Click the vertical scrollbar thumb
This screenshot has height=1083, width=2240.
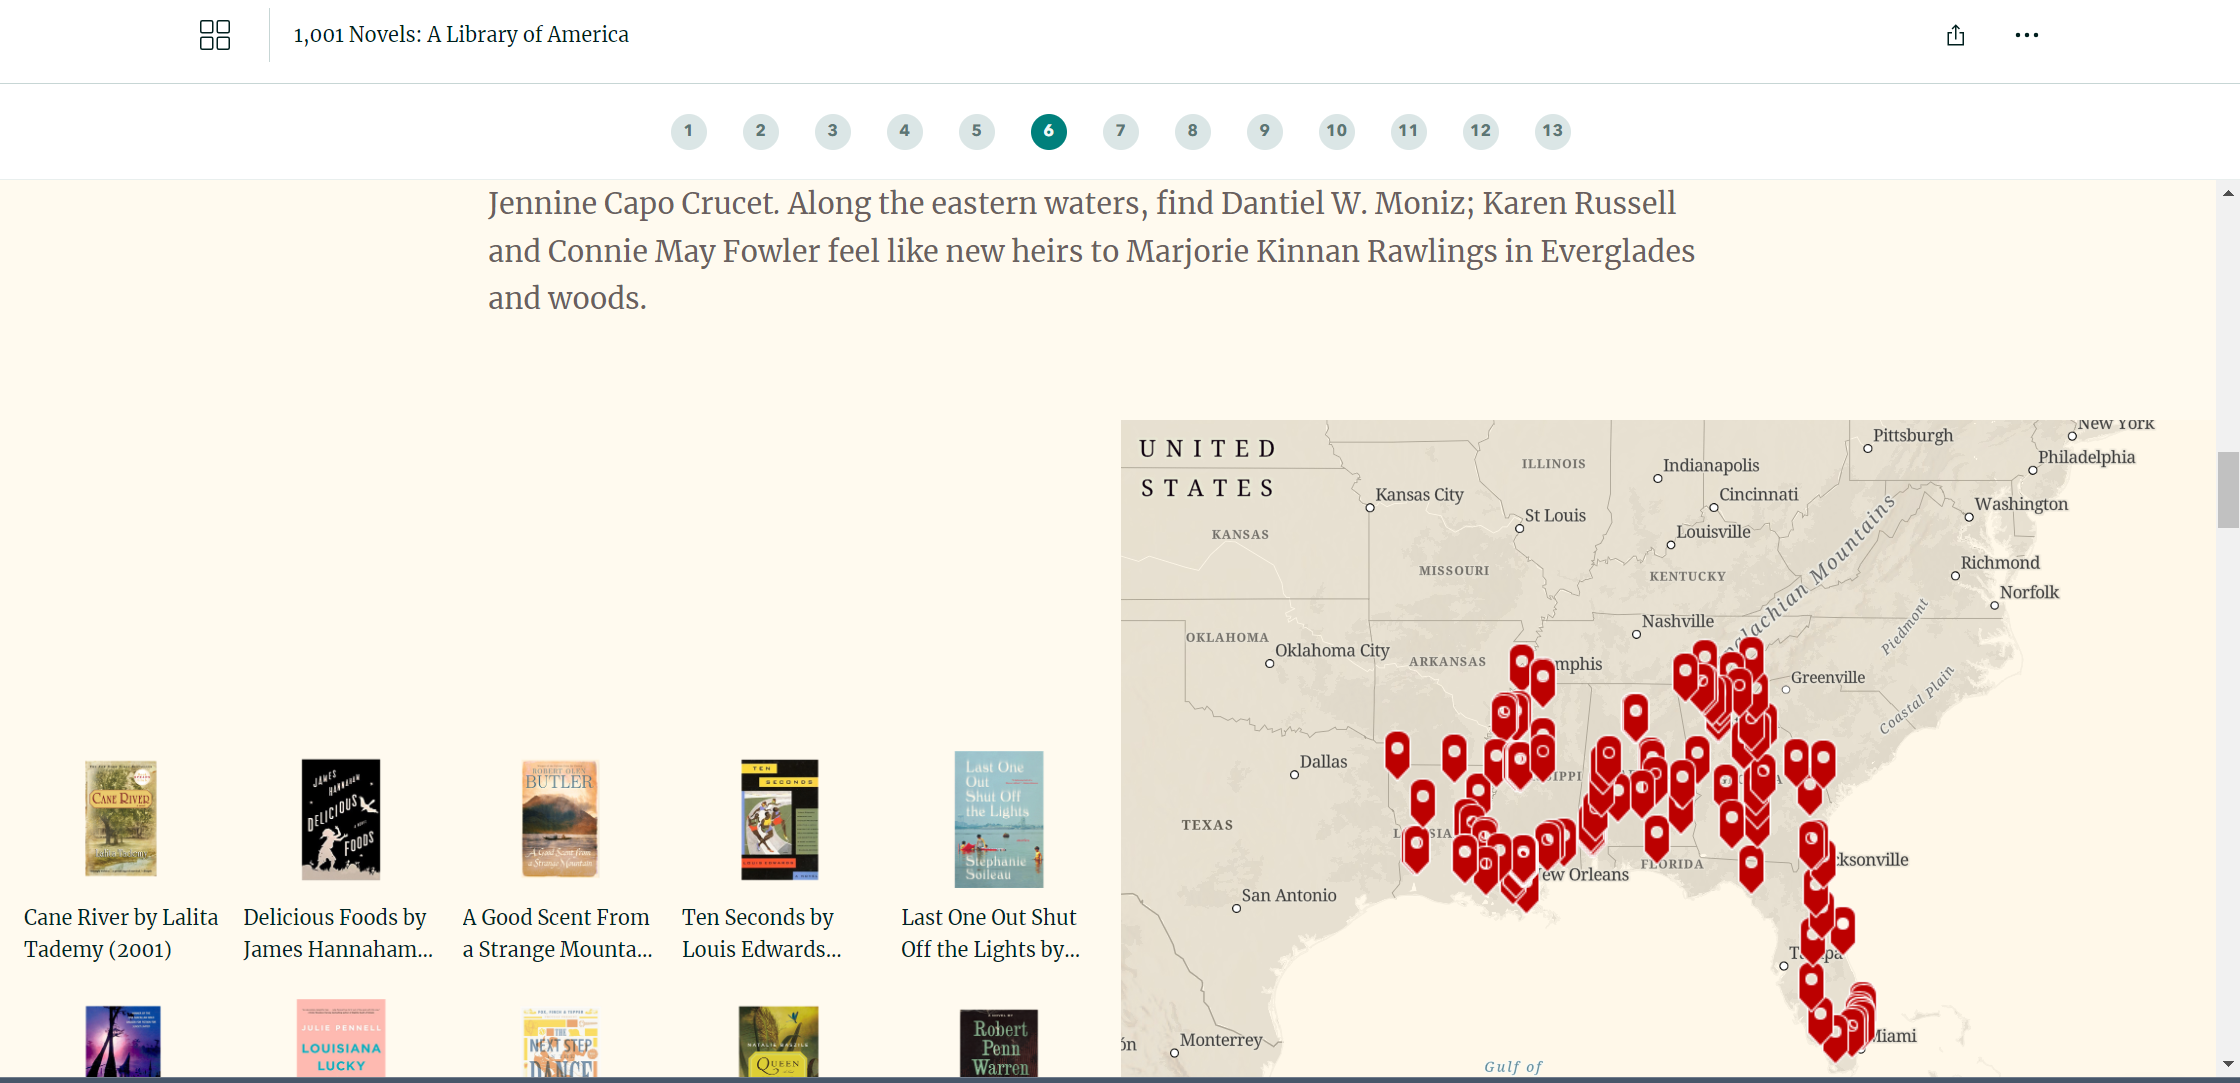point(2227,489)
